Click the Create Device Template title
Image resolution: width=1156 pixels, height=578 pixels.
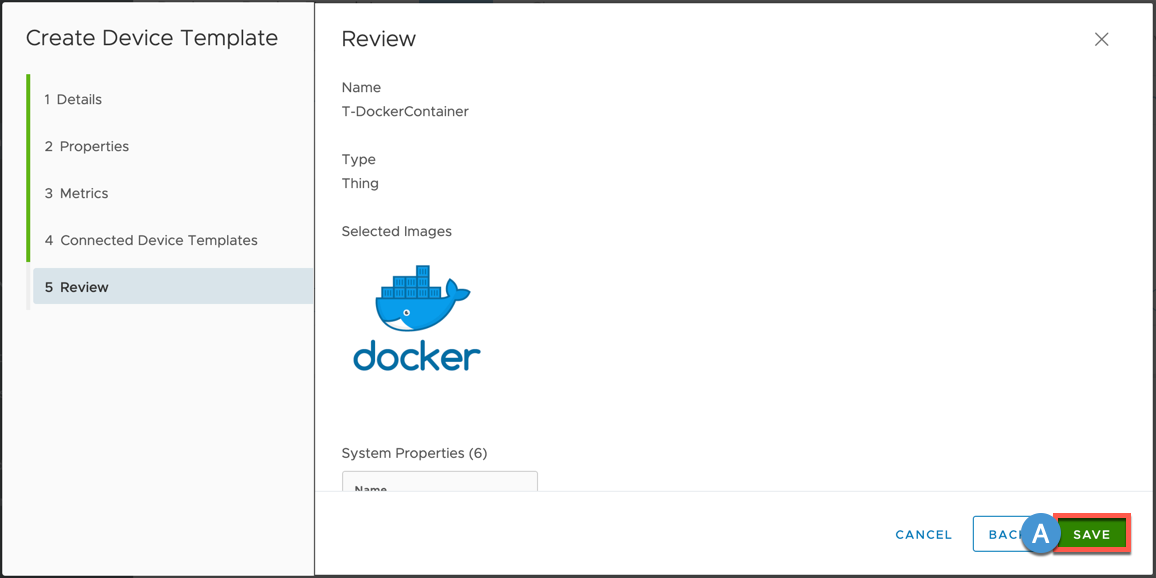pos(152,38)
